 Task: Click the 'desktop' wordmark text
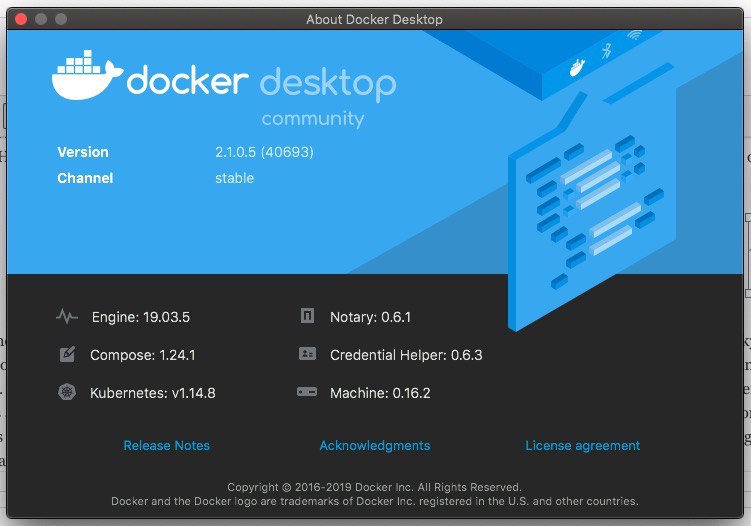pyautogui.click(x=328, y=84)
